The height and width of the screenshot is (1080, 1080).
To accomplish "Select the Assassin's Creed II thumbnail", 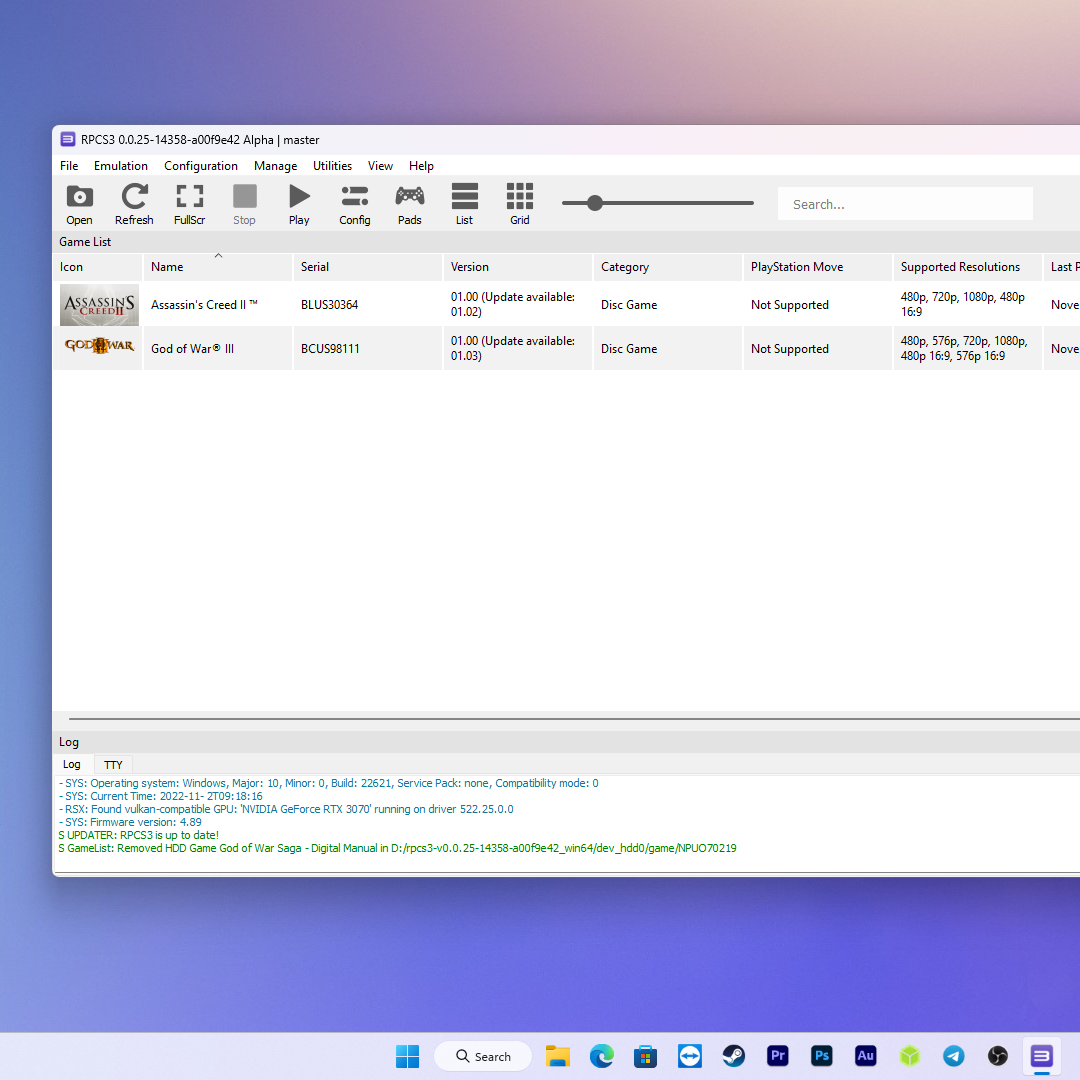I will pyautogui.click(x=98, y=305).
